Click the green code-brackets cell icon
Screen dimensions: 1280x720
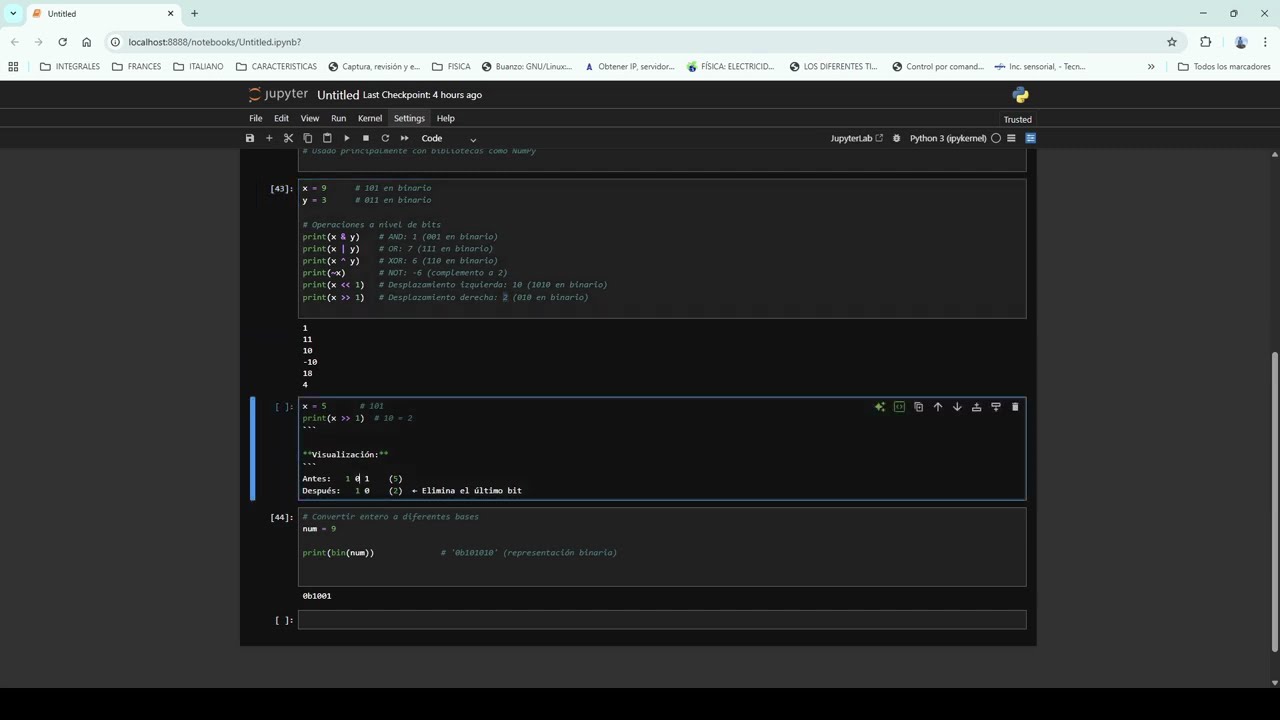coord(899,407)
